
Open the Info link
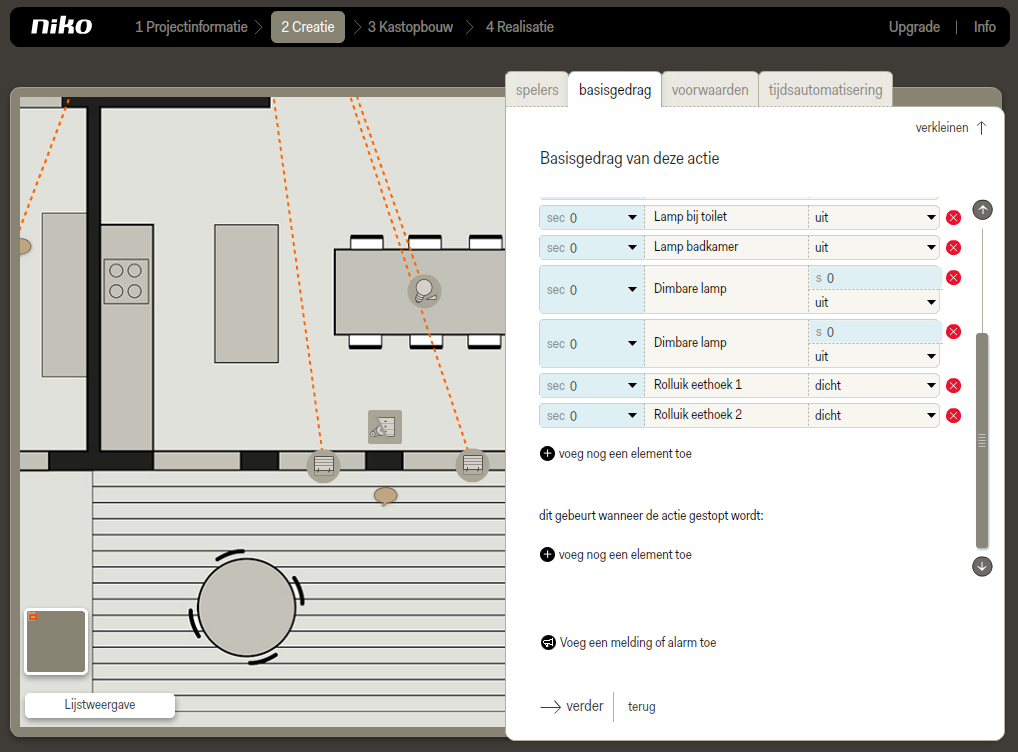(984, 27)
